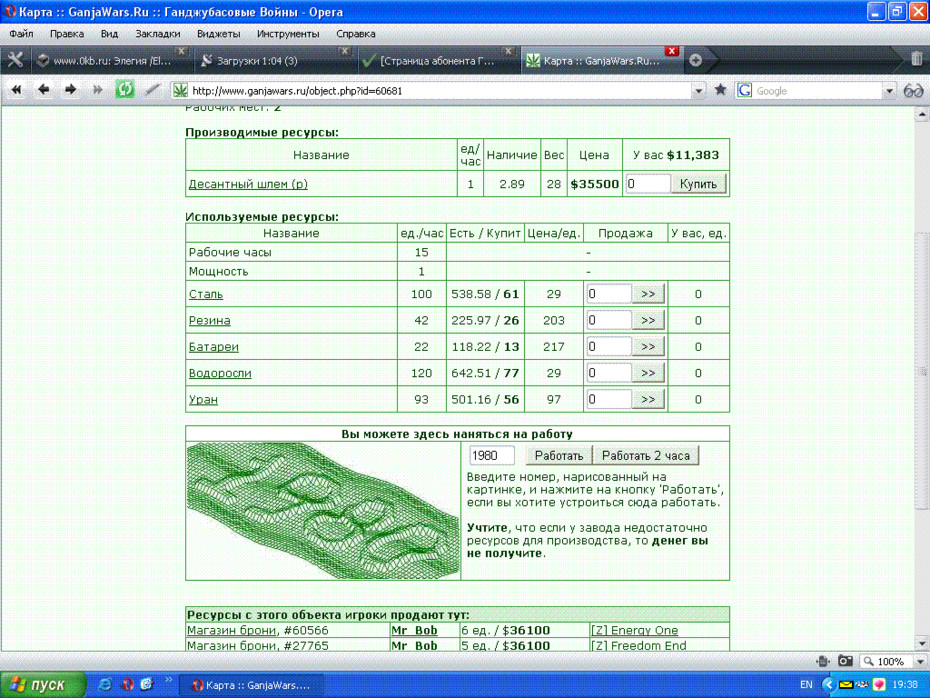Click the helmet purchase quantity field
The image size is (930, 698).
tap(648, 184)
